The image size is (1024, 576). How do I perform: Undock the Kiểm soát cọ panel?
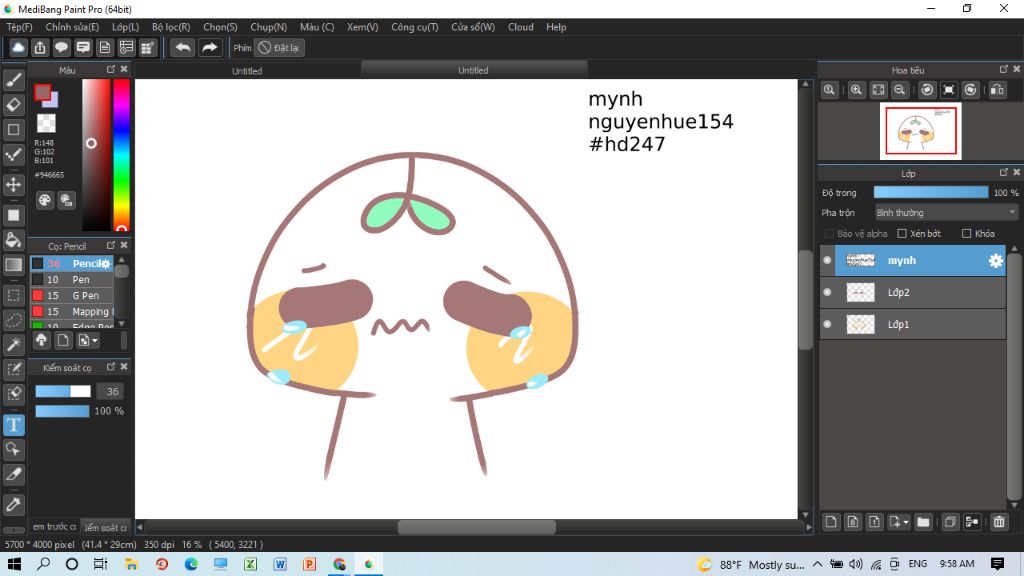[111, 367]
